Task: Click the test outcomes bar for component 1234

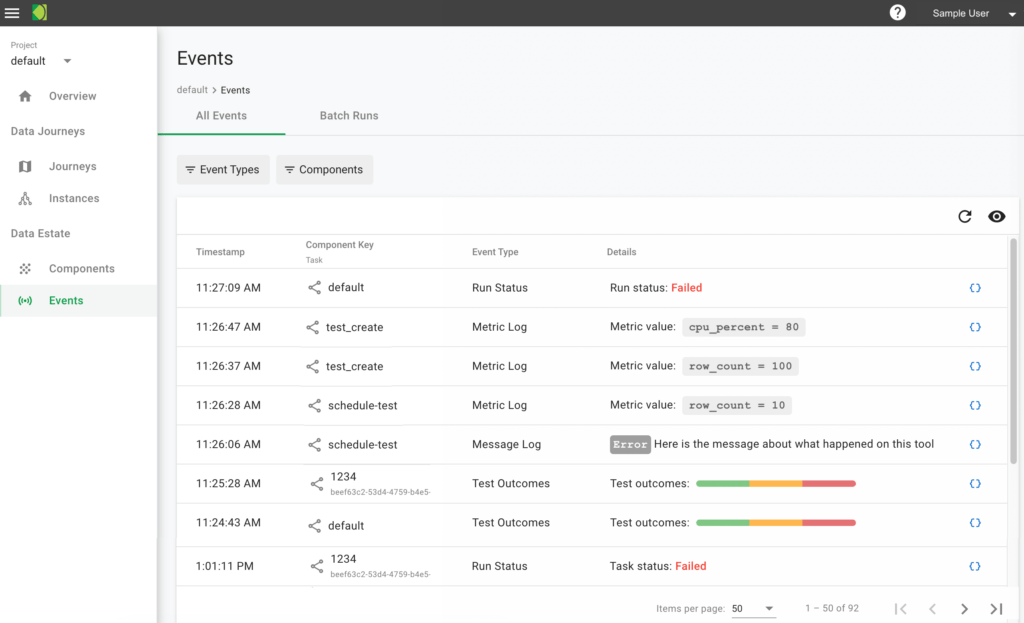Action: [x=777, y=483]
